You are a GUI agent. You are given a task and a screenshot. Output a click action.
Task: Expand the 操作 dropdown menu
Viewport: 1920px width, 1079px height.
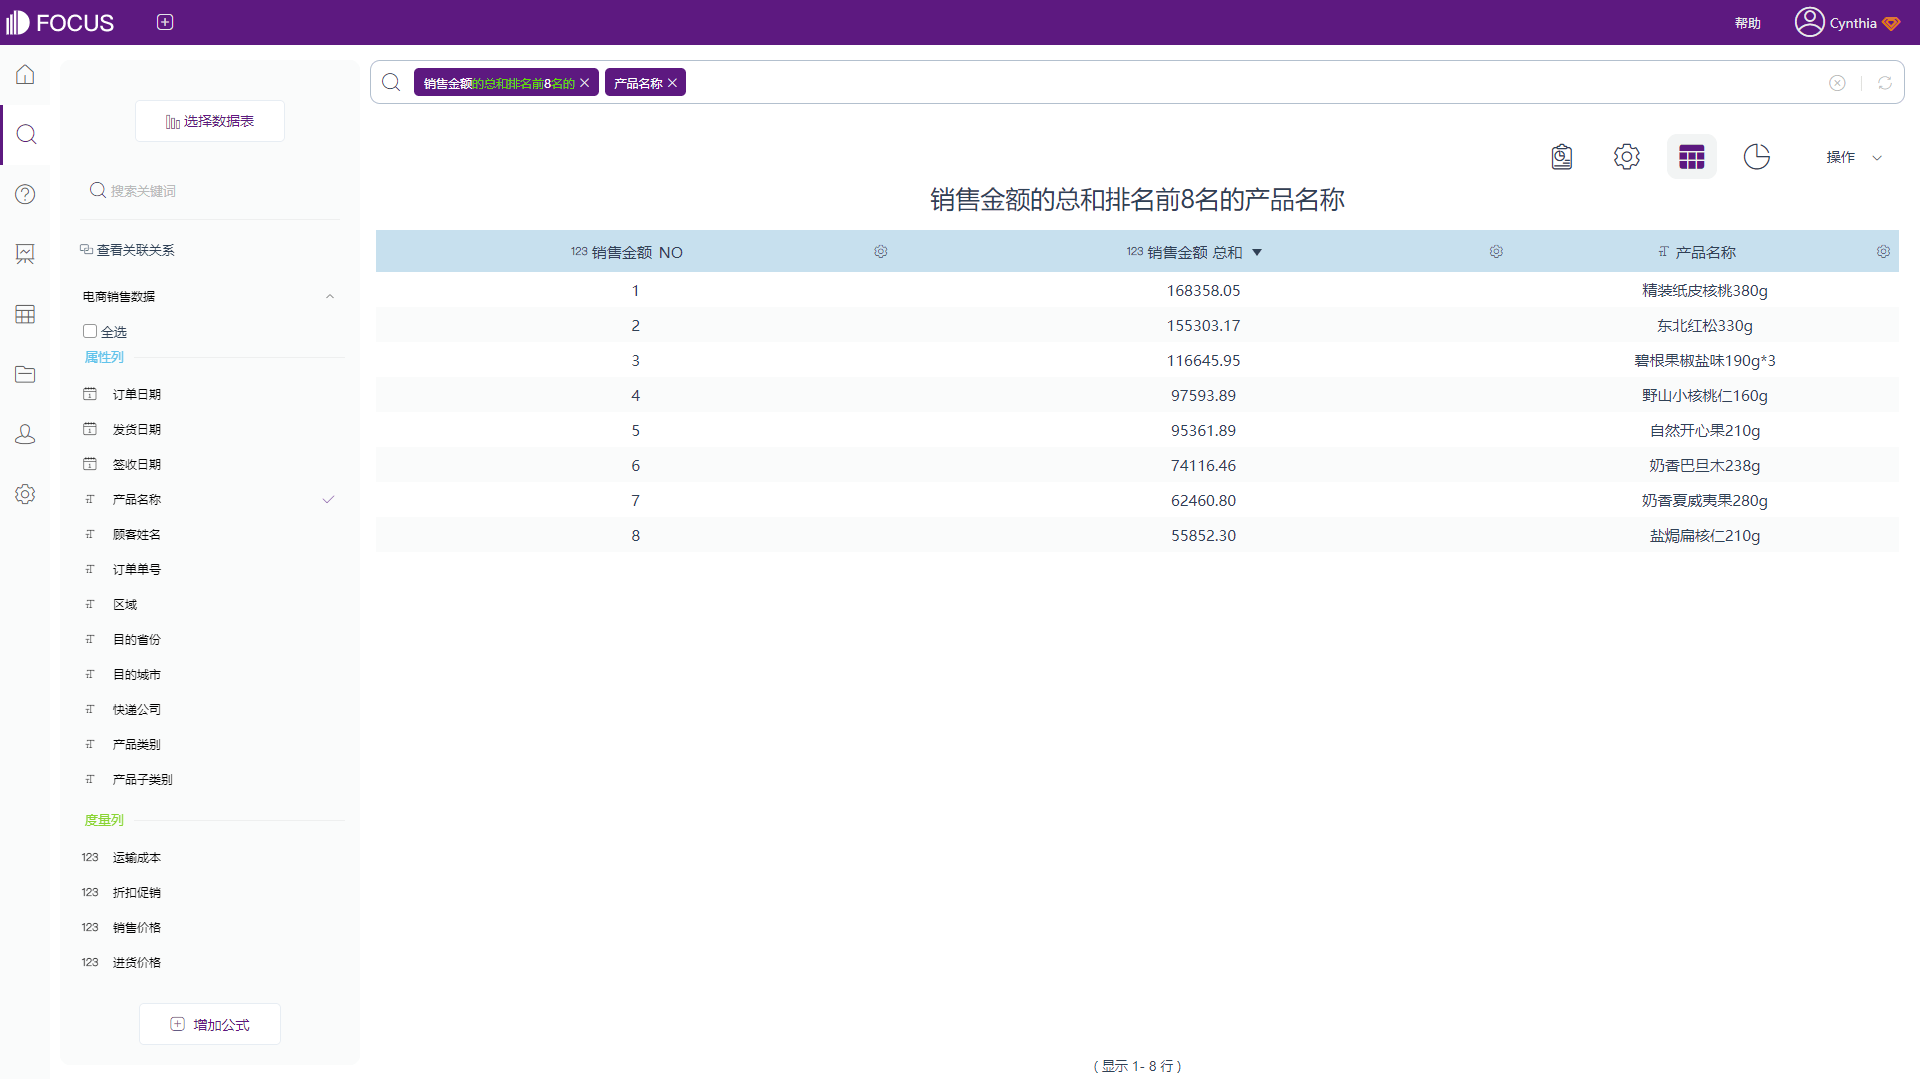click(1853, 157)
